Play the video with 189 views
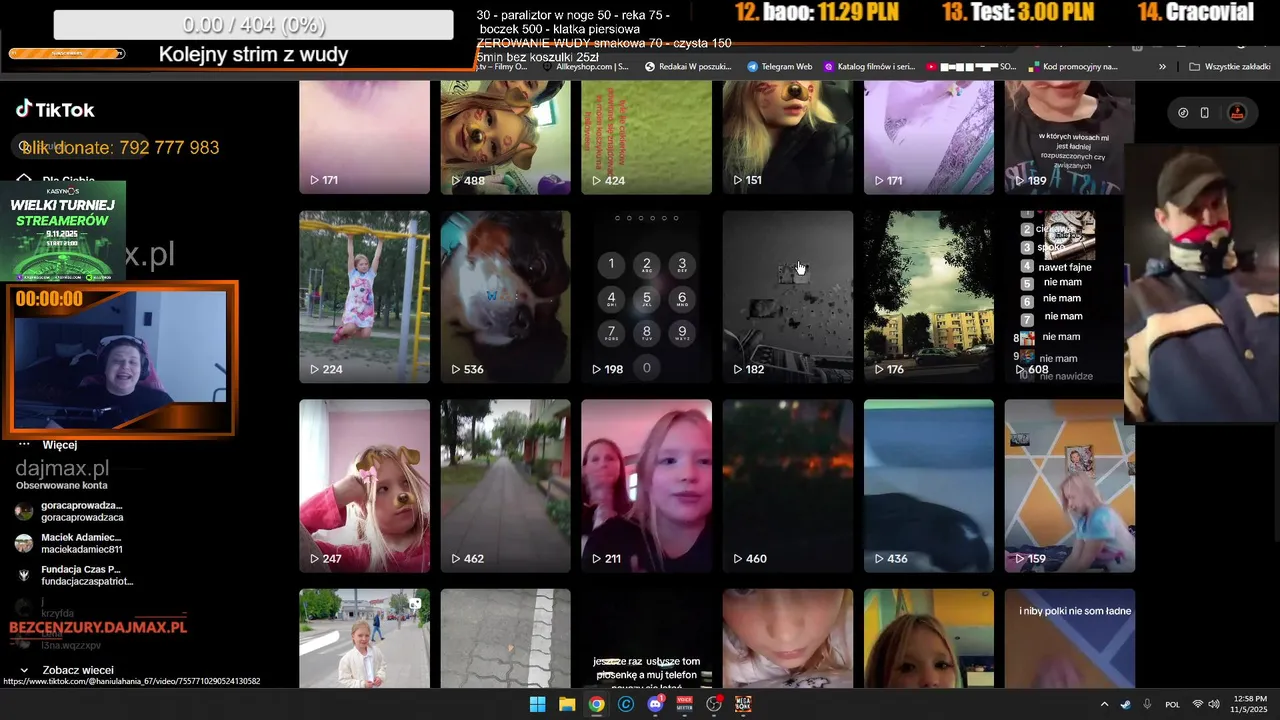 tap(1069, 137)
